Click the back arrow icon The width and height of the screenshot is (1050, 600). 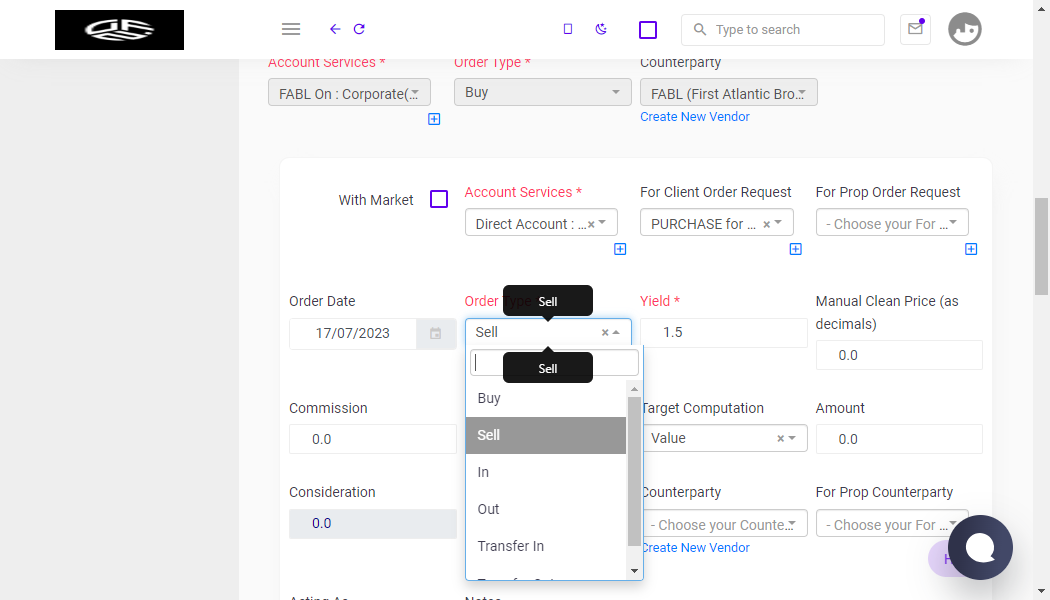(335, 29)
